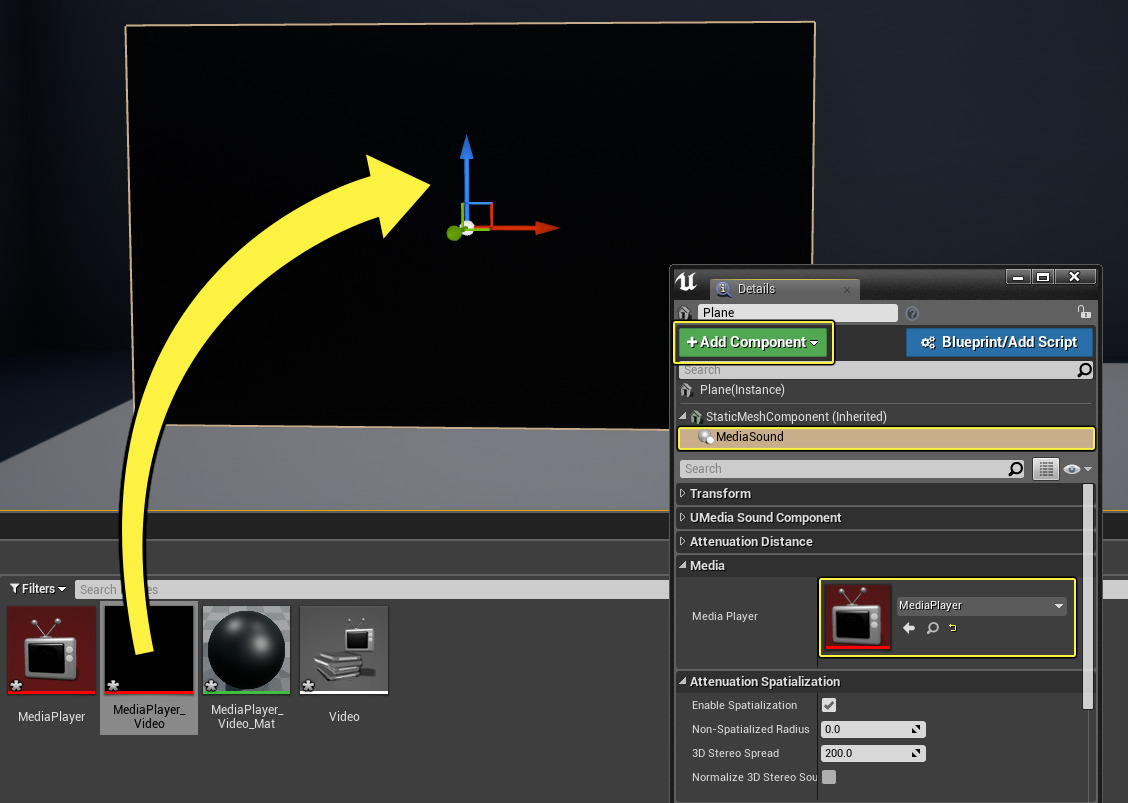Open the MediaPlayer asset selection dropdown
This screenshot has height=803, width=1128.
1057,606
